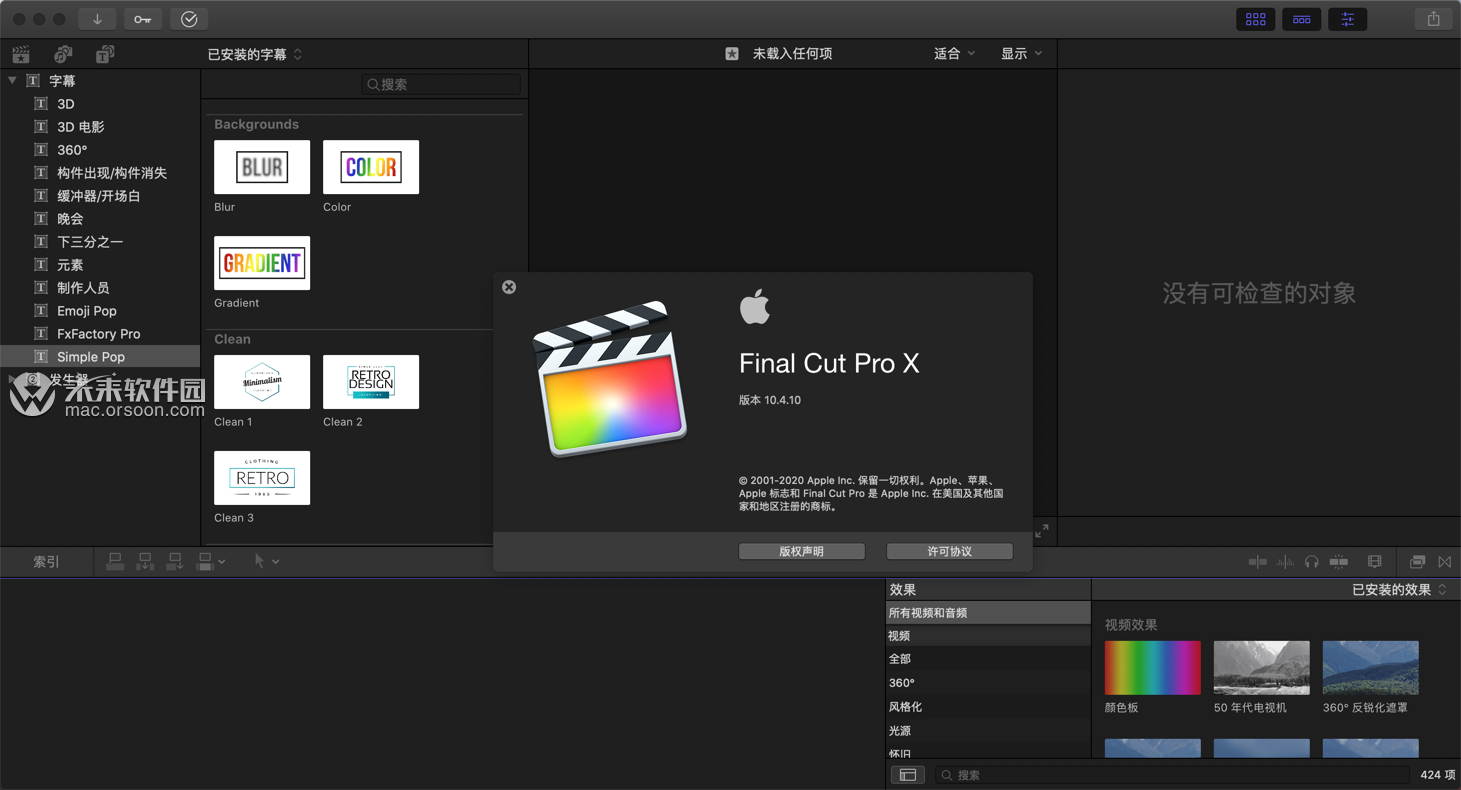Select 缓冲器/开场白 category
The height and width of the screenshot is (790, 1461).
point(100,196)
